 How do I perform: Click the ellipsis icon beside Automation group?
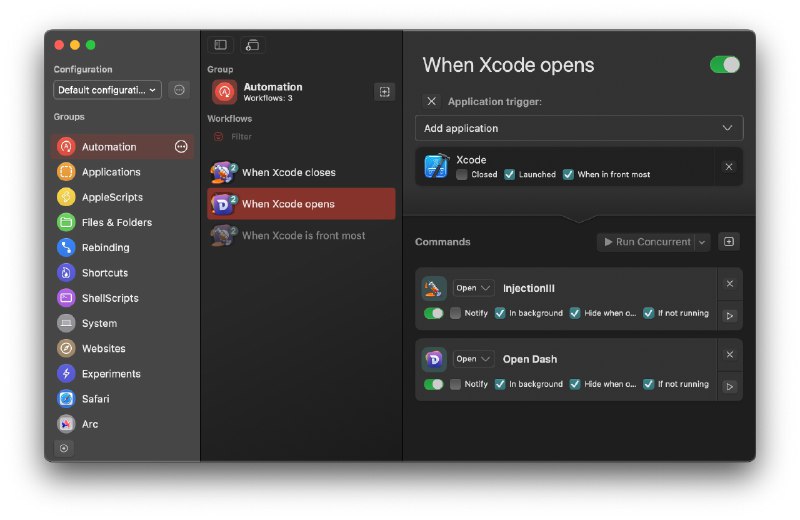point(181,147)
